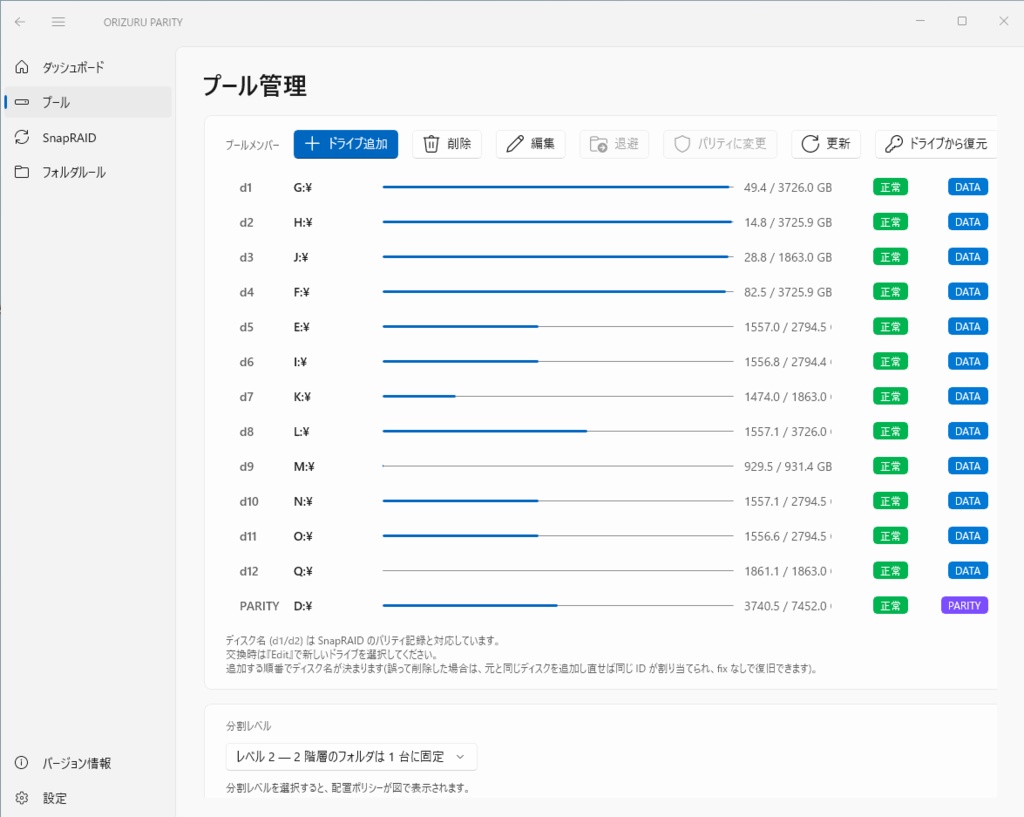This screenshot has height=817, width=1024.
Task: Select drive row d4 F:¥
Action: (x=611, y=292)
